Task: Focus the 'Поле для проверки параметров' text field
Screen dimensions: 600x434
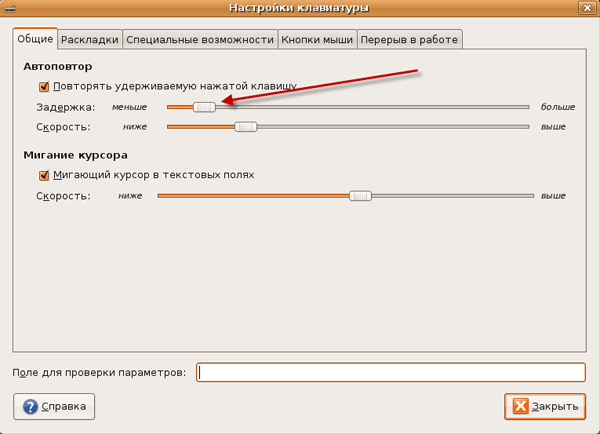Action: click(x=390, y=372)
